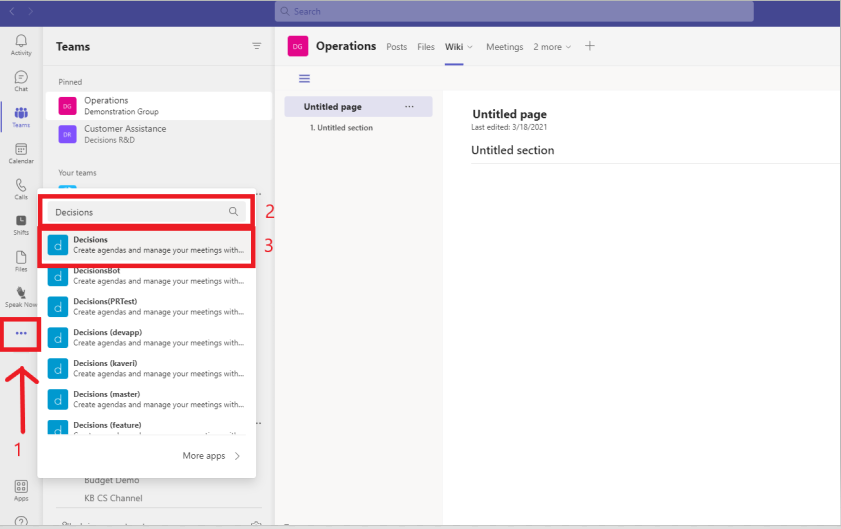Expand the Wiki tab dropdown chevron
Viewport: 841px width, 529px height.
(470, 47)
